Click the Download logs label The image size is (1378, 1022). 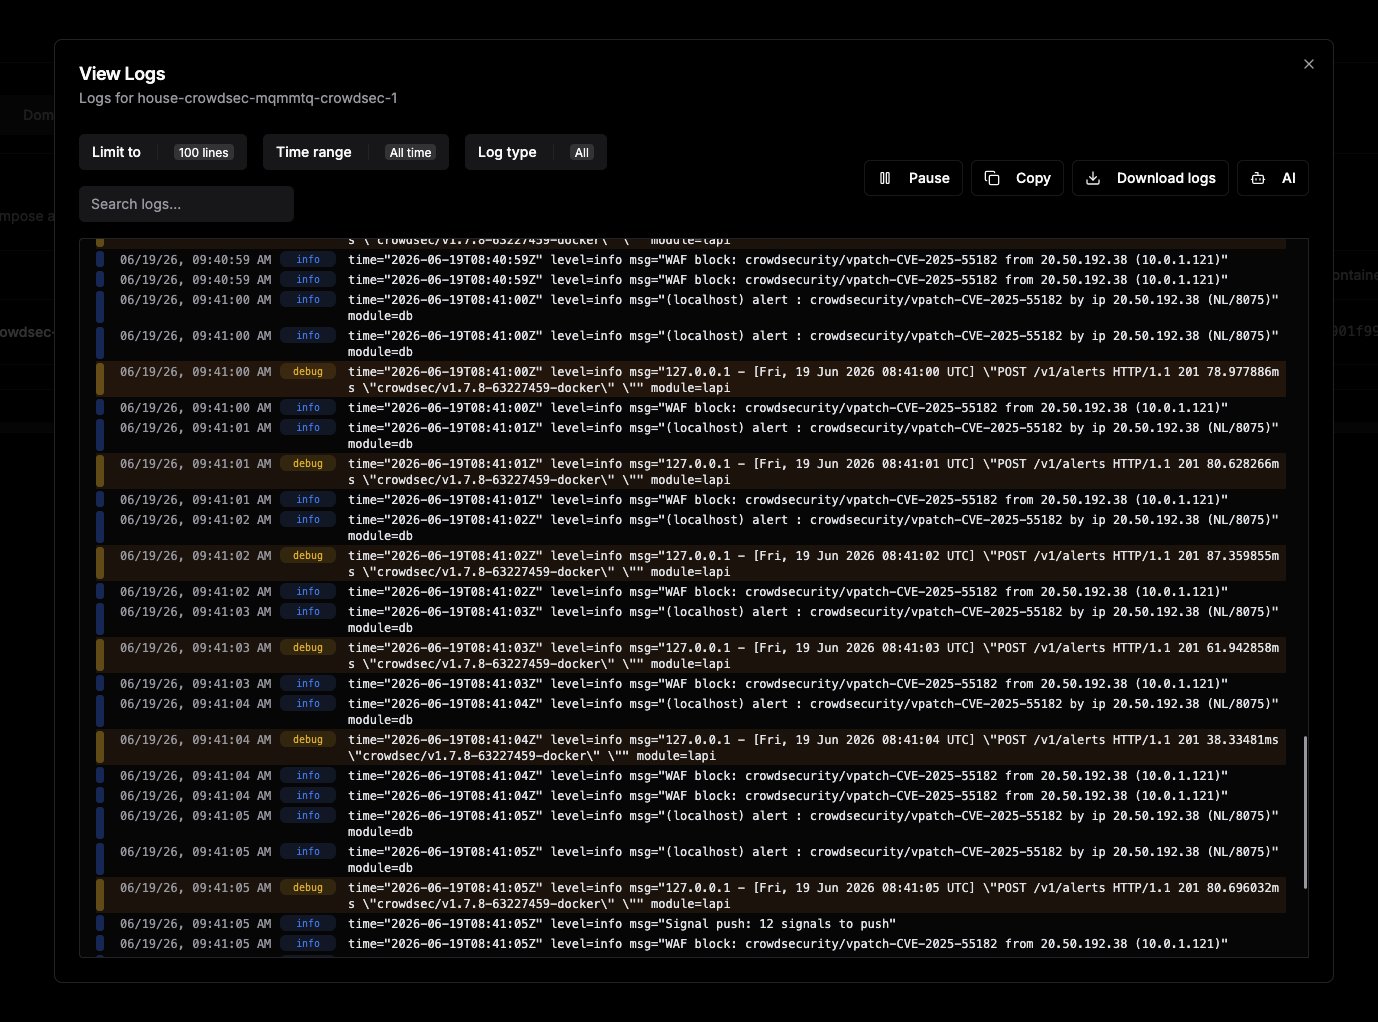(1166, 178)
